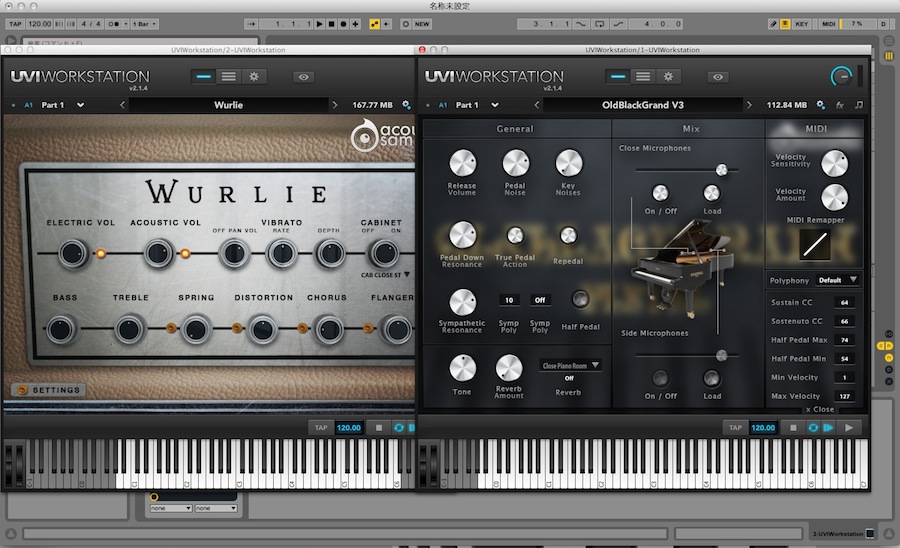Viewport: 900px width, 548px height.
Task: Close the MIDI panel with x Close
Action: 820,409
